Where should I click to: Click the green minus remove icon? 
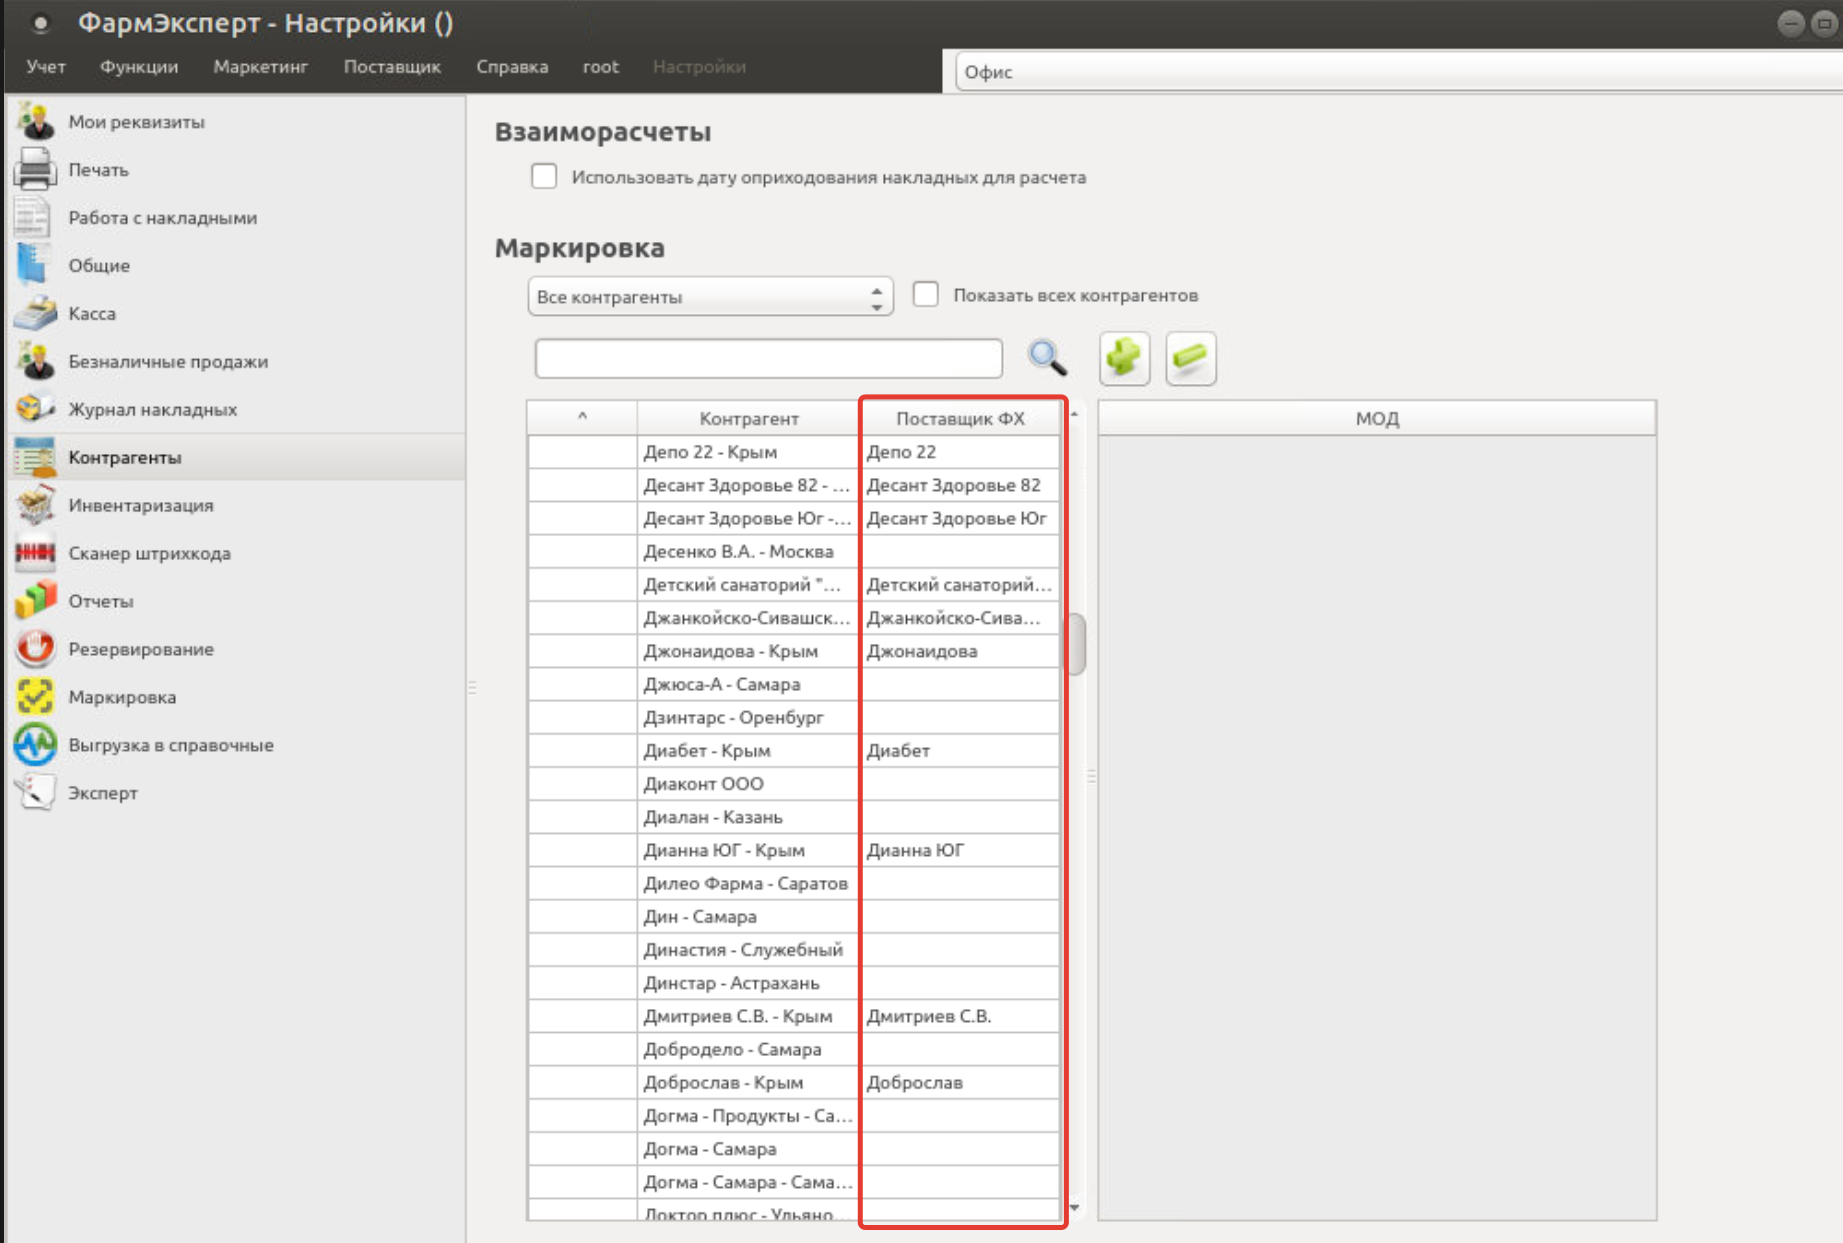click(x=1190, y=358)
